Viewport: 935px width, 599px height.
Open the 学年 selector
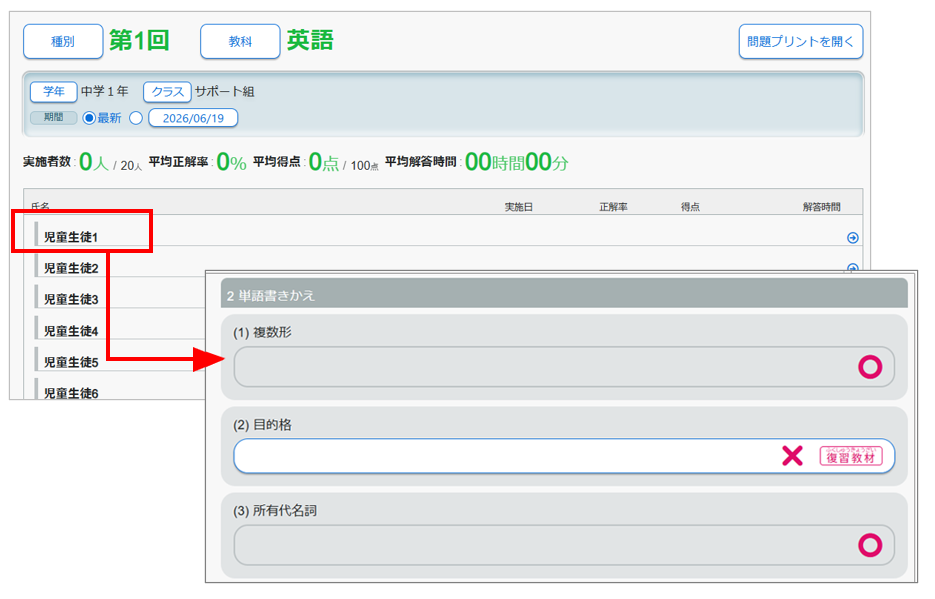coord(54,92)
